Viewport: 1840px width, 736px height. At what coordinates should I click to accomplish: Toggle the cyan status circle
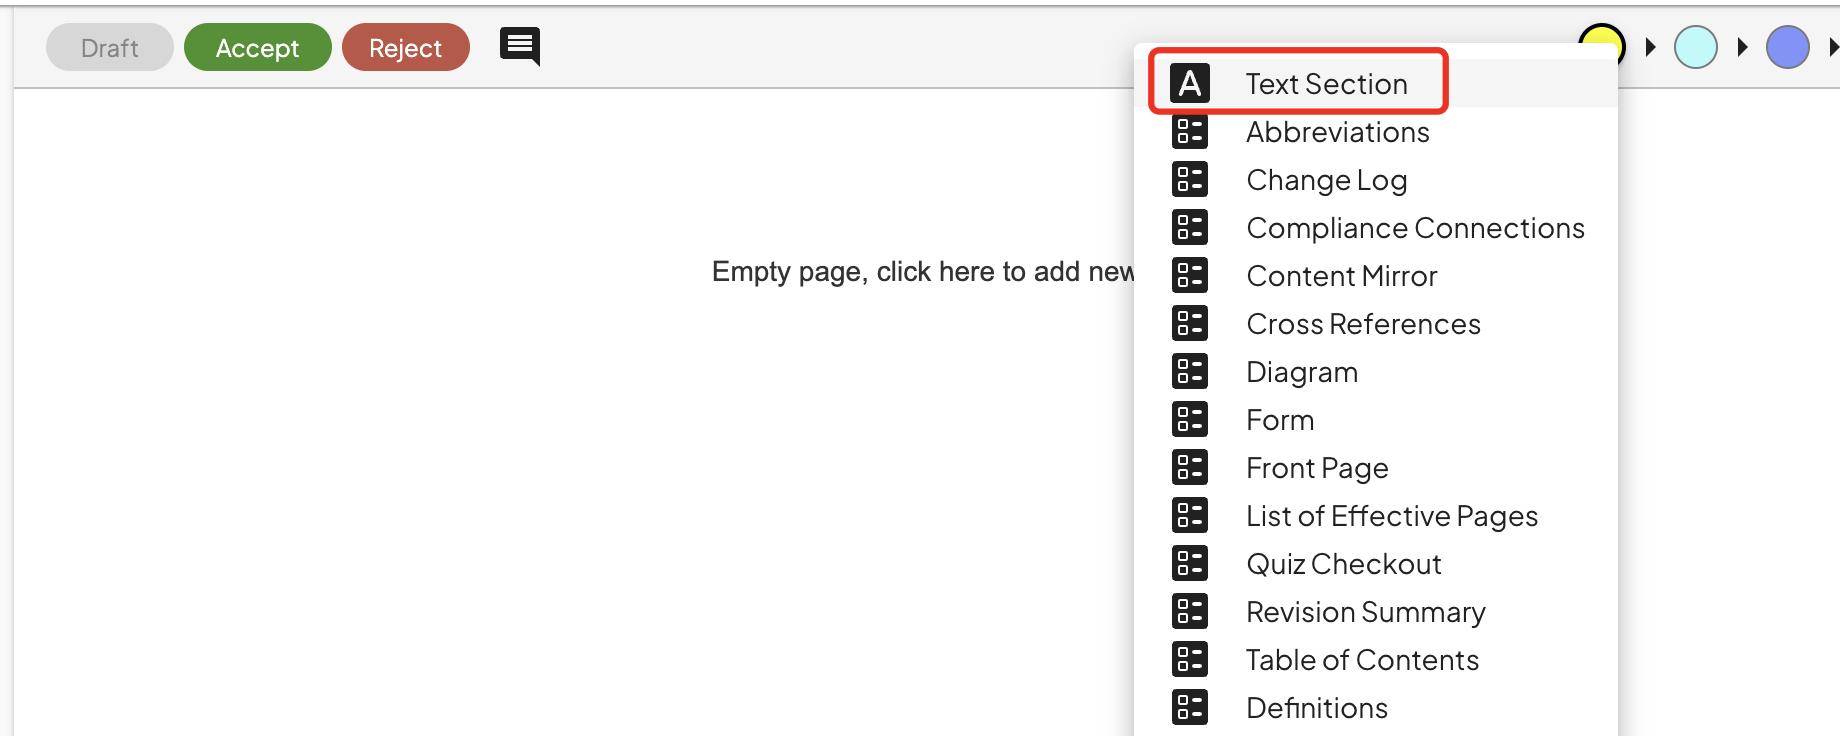(1695, 46)
